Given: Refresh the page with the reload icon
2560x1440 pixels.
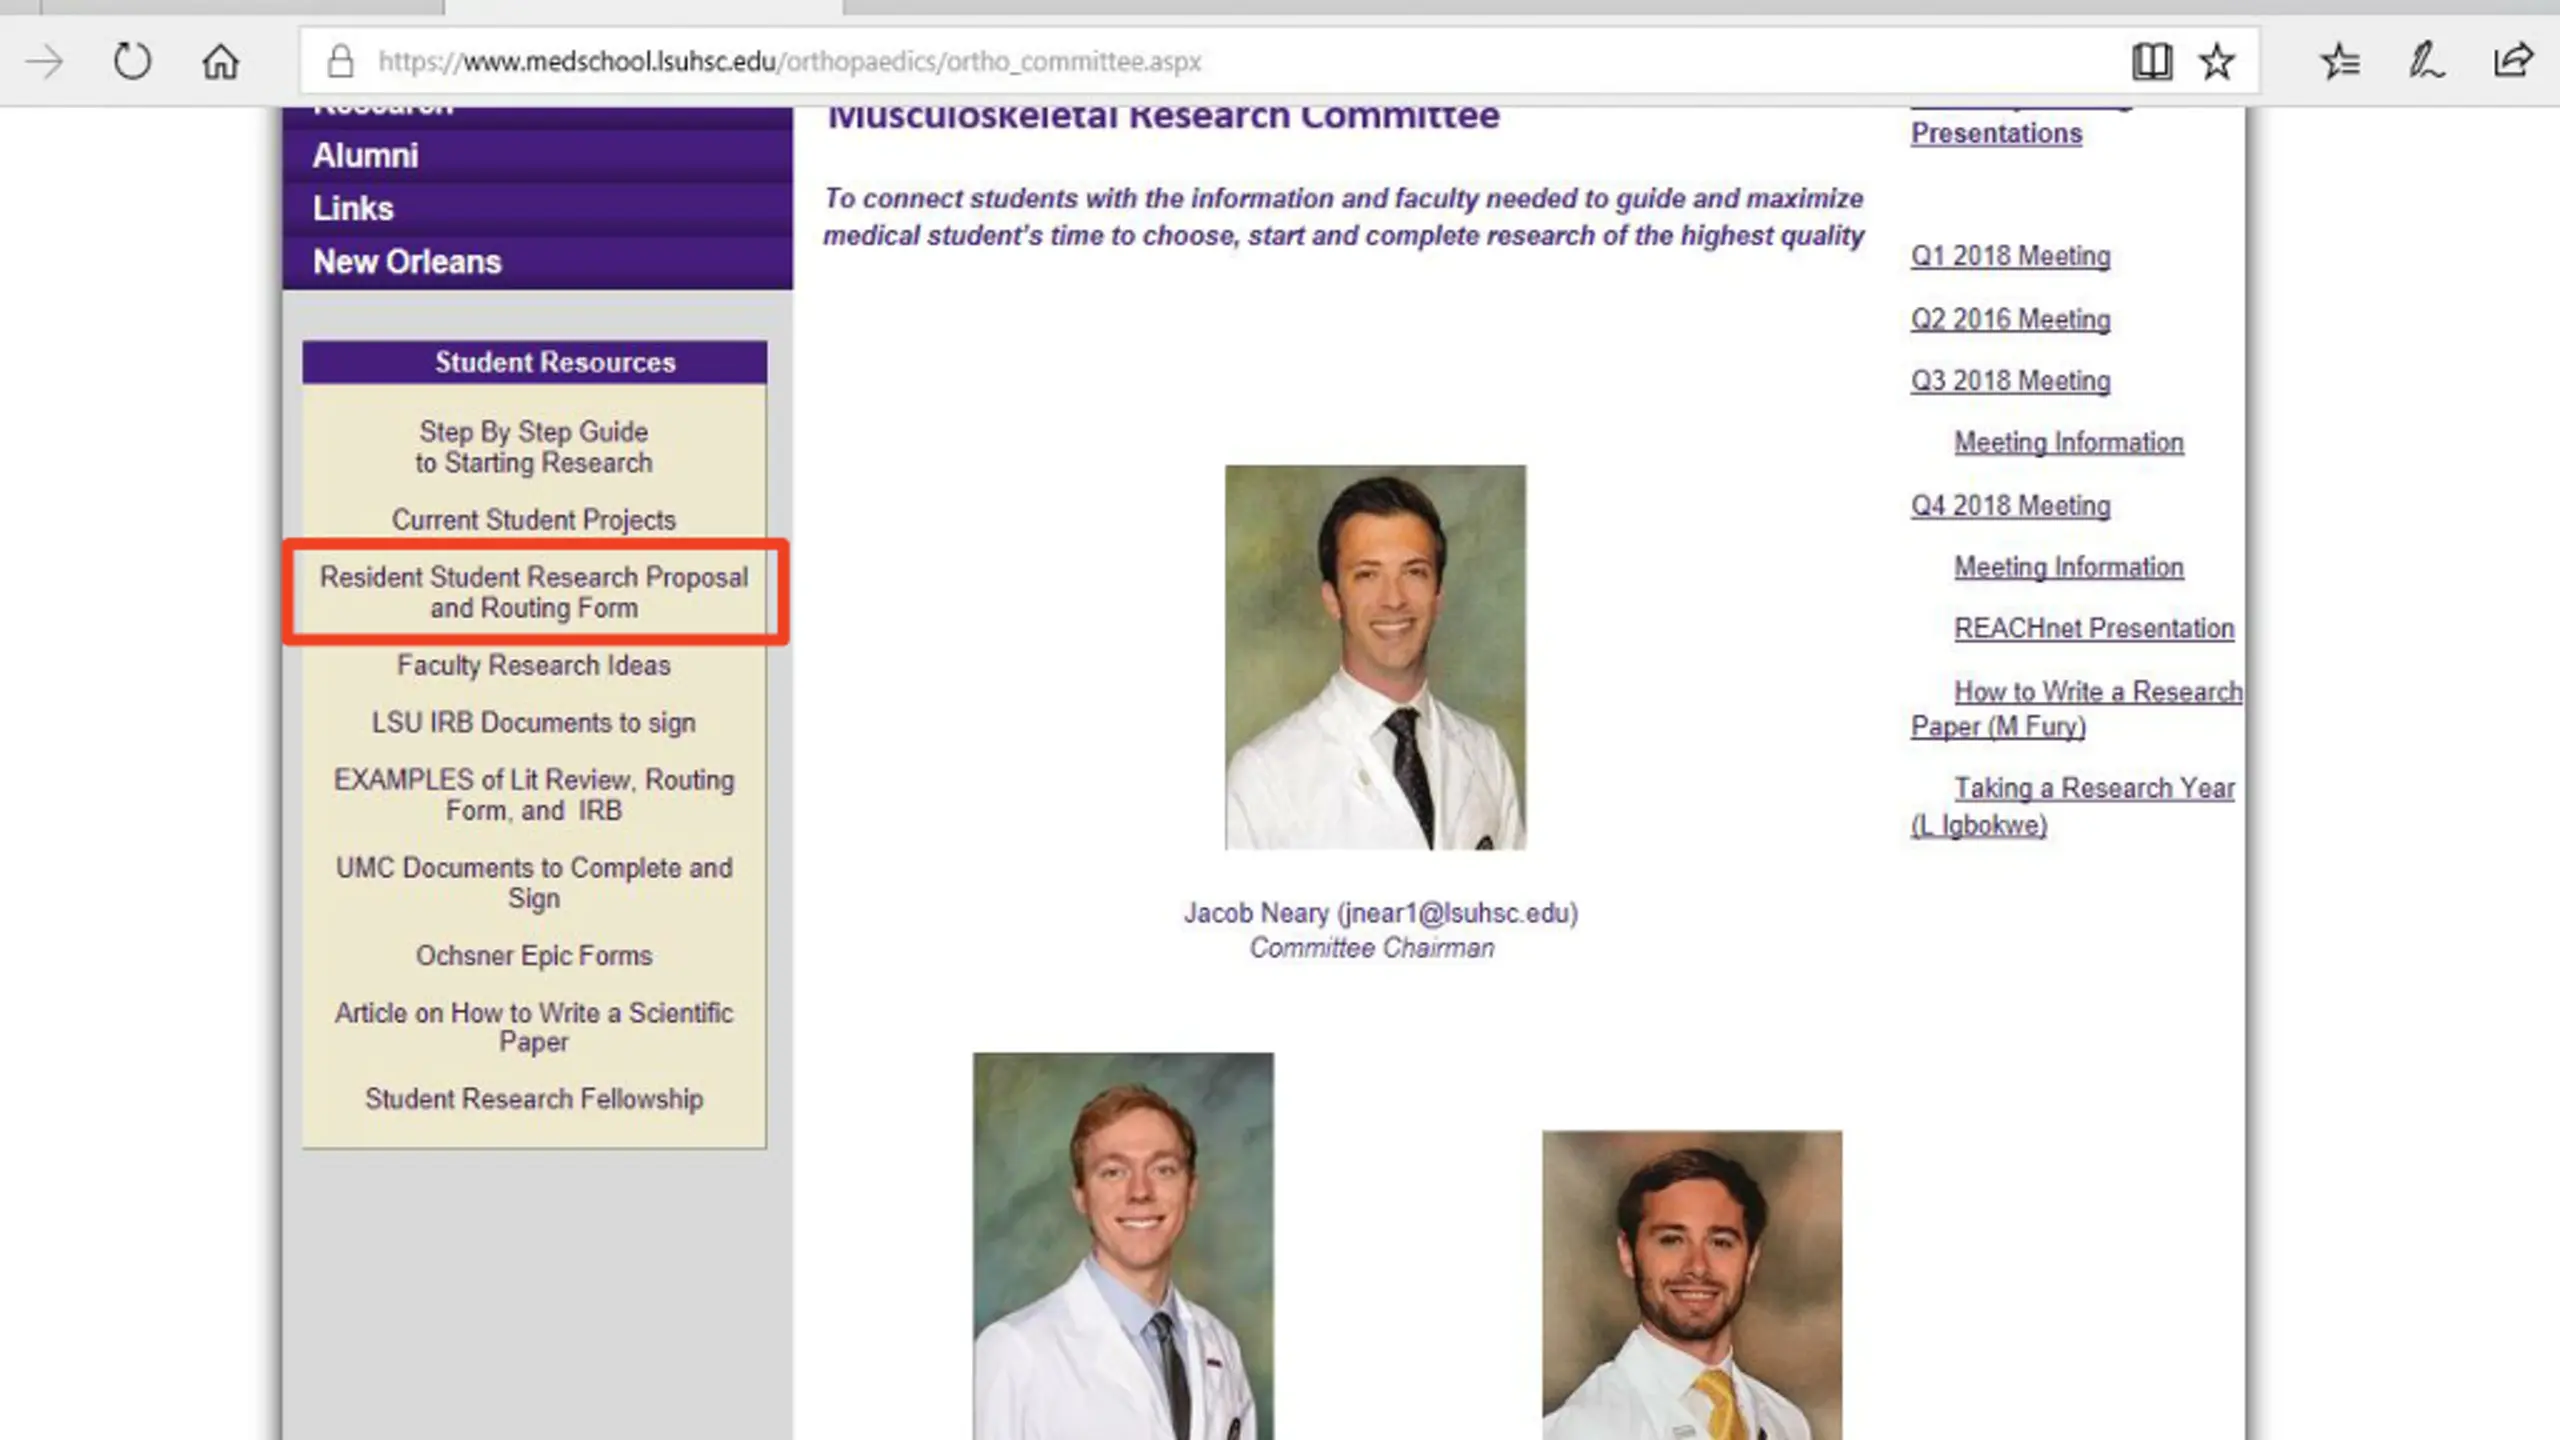Looking at the screenshot, I should pos(132,62).
